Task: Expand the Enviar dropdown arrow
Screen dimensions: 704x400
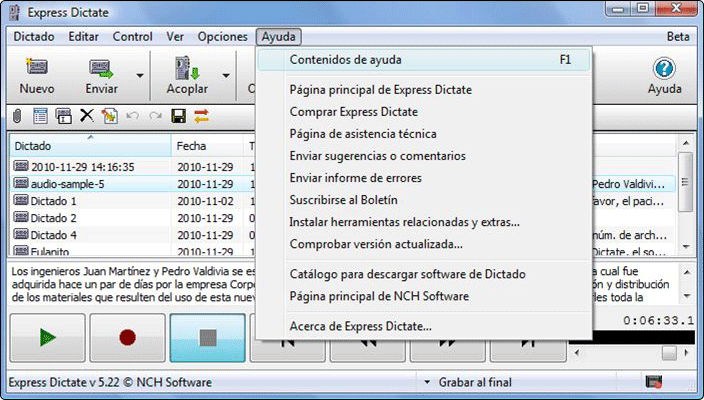Action: 140,75
